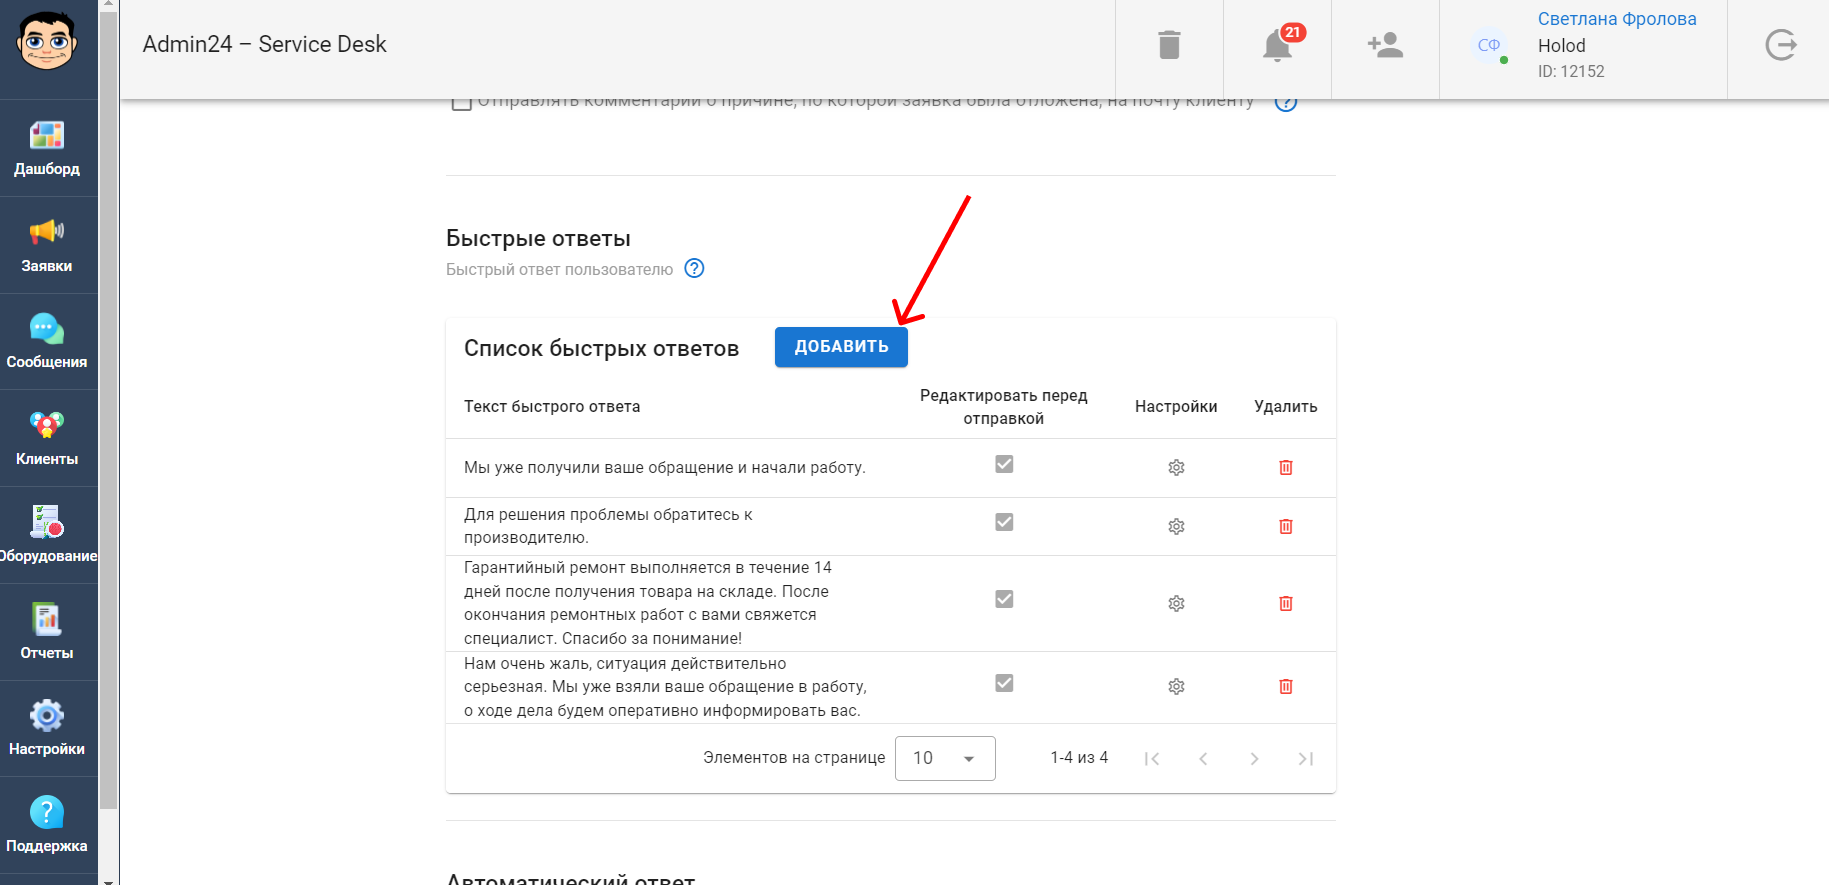Click the 'ID: 12152' text
This screenshot has height=885, width=1829.
coord(1571,71)
